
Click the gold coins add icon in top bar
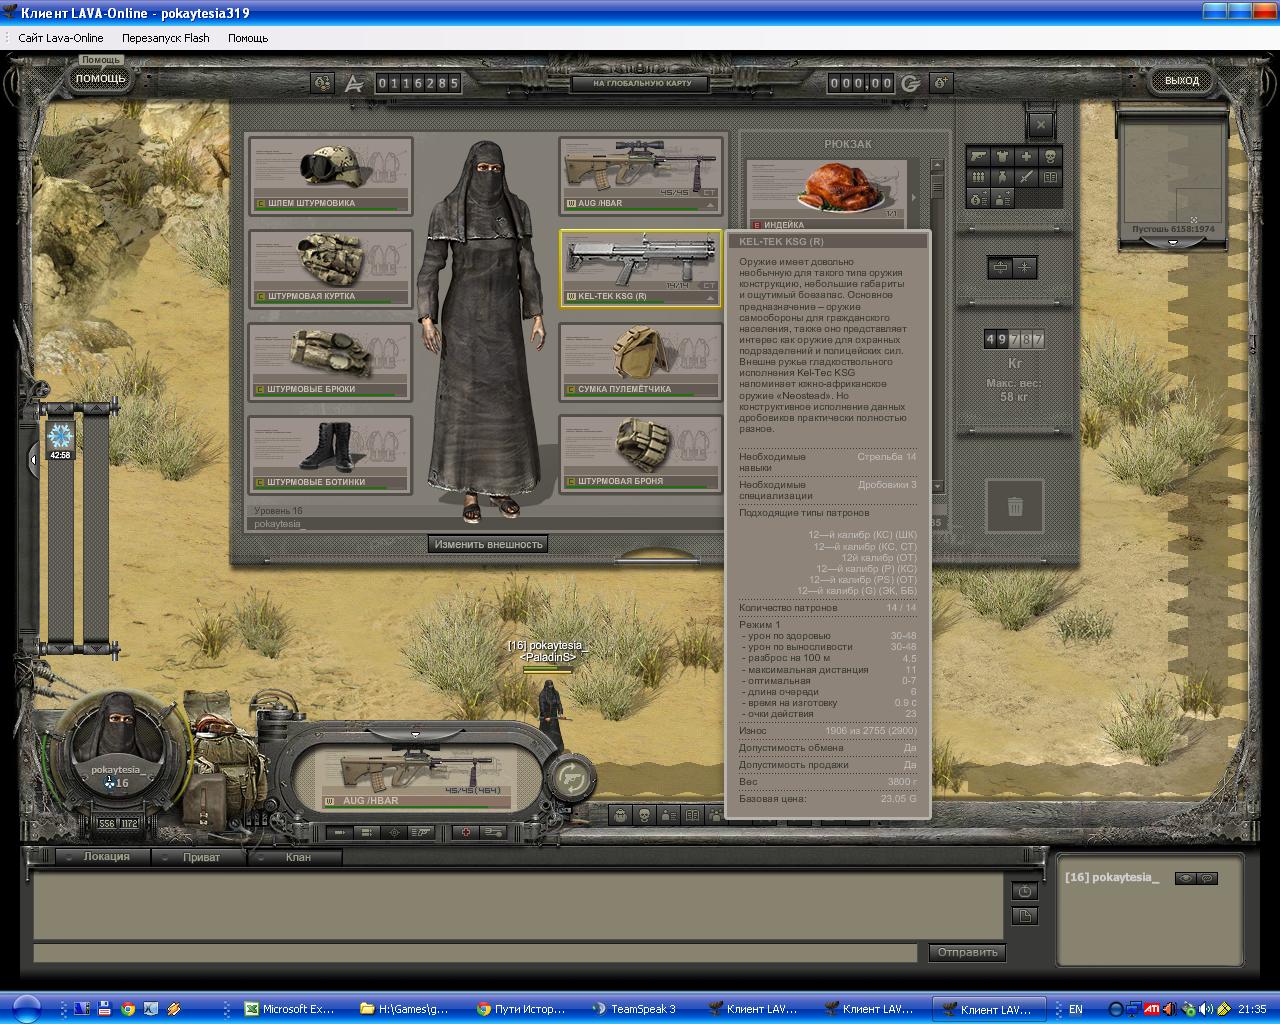[x=940, y=83]
